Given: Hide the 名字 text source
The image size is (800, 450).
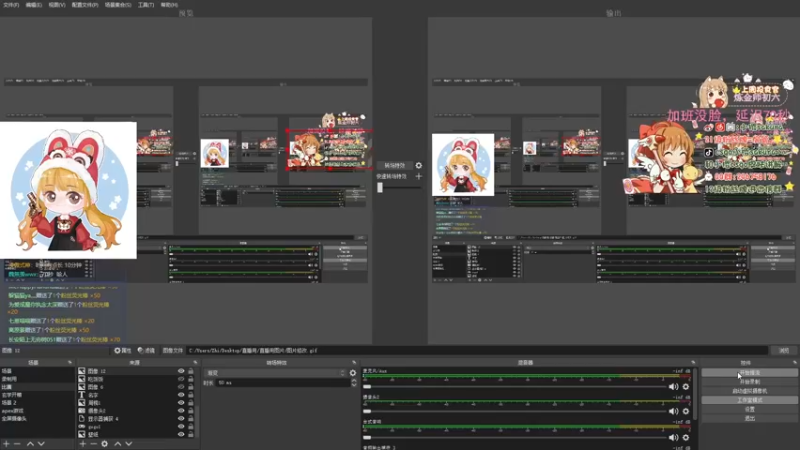Looking at the screenshot, I should (181, 395).
